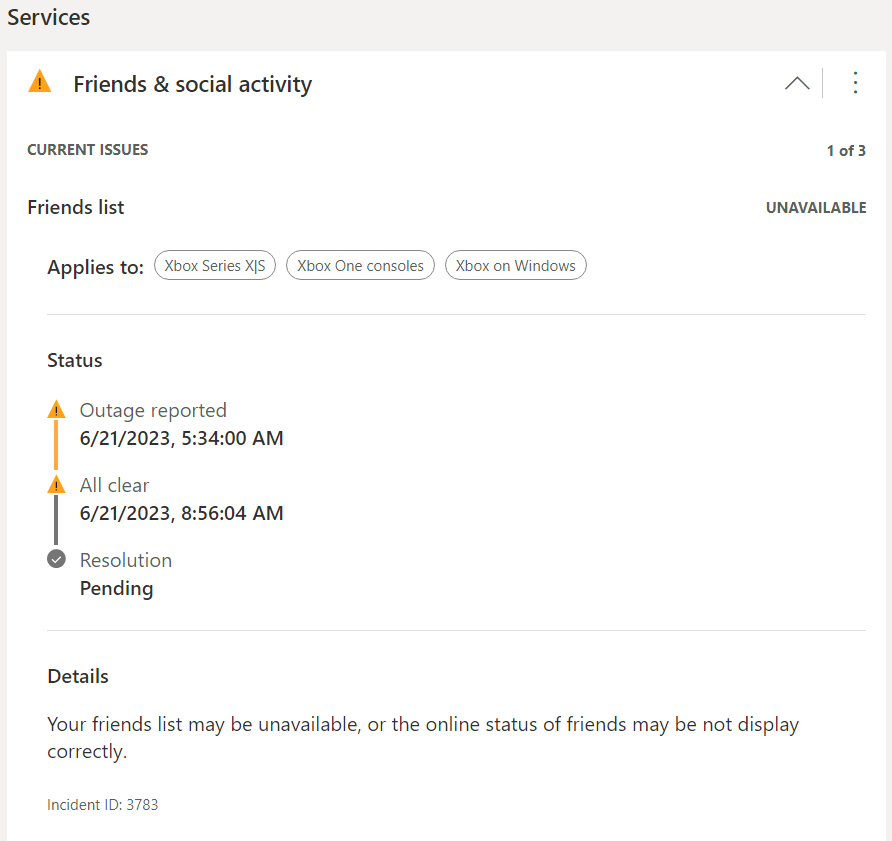
Task: Click the Outage reported timestamp
Action: pyautogui.click(x=181, y=438)
